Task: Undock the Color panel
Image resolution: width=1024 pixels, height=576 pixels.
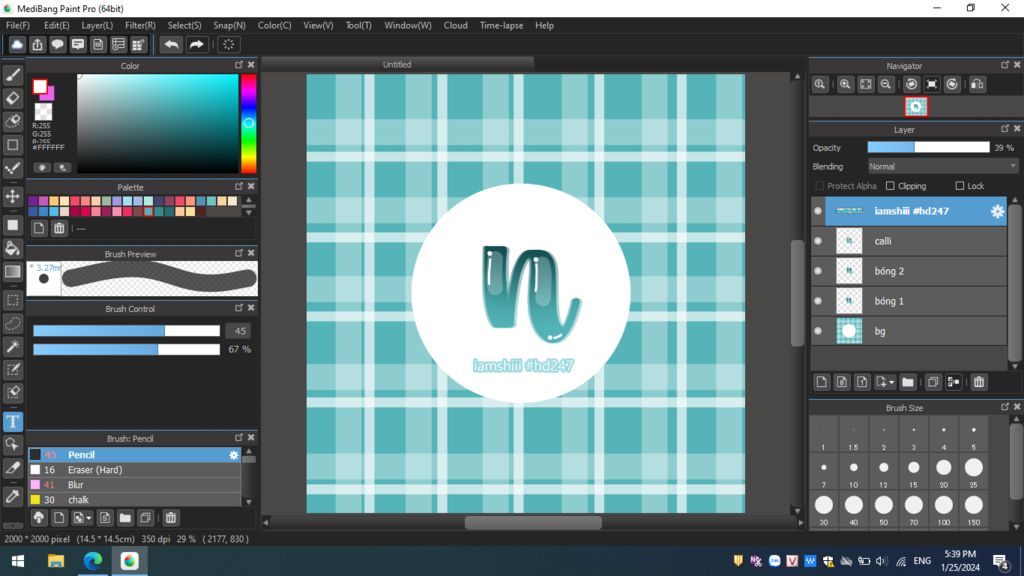Action: click(238, 65)
